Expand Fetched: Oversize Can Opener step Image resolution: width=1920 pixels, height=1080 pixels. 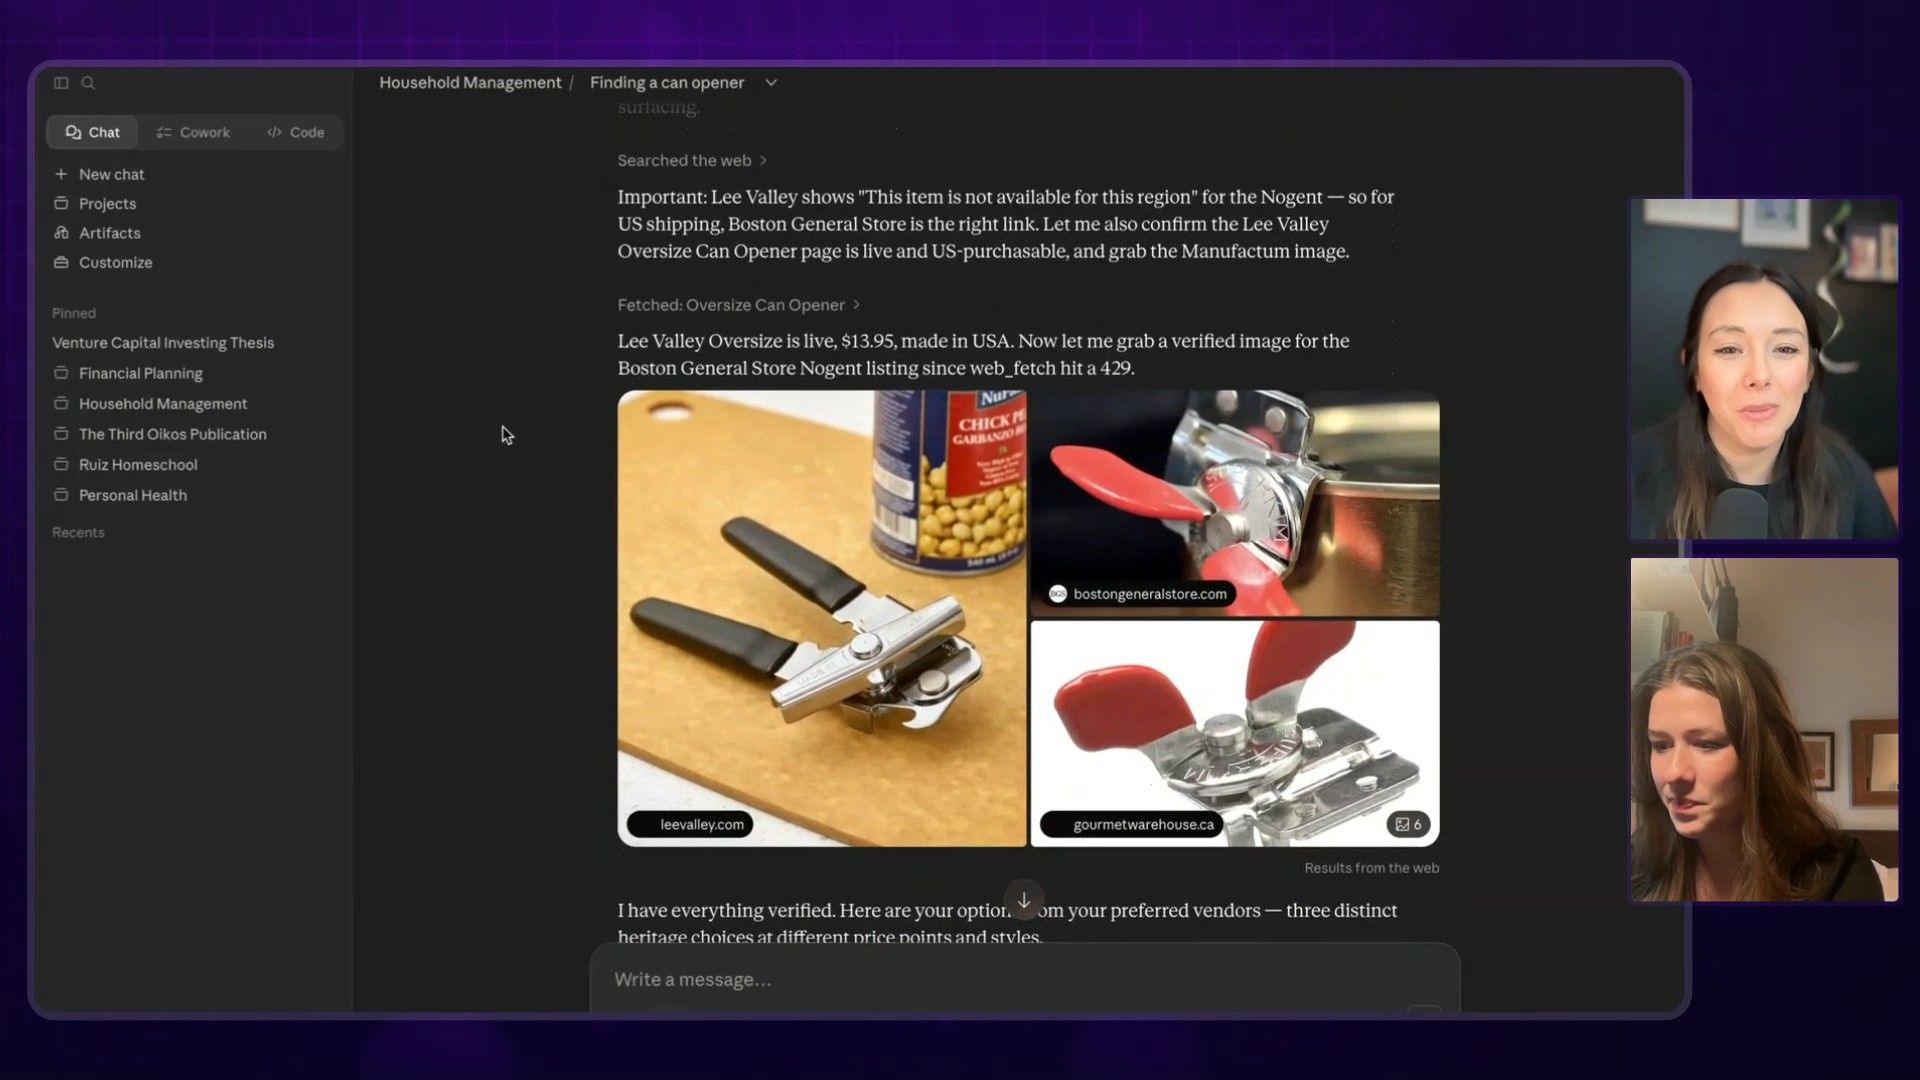click(x=738, y=305)
